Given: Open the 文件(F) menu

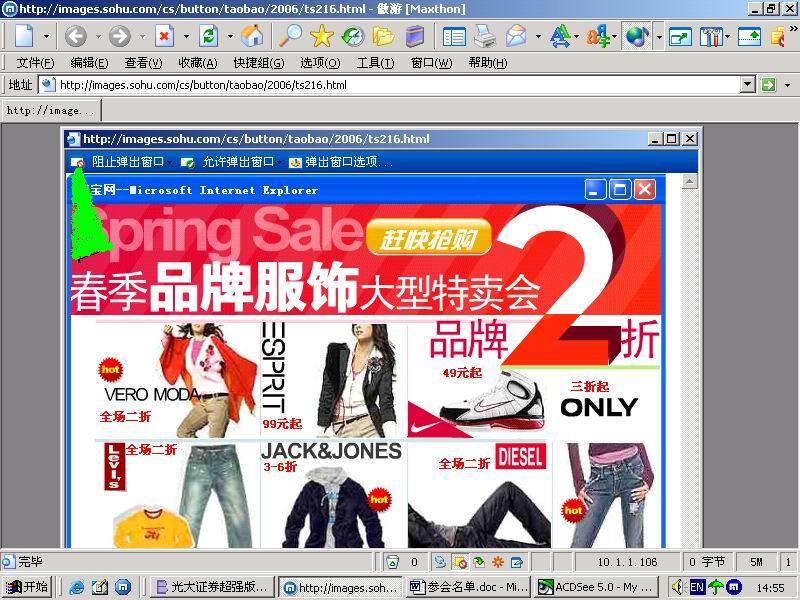Looking at the screenshot, I should click(35, 63).
